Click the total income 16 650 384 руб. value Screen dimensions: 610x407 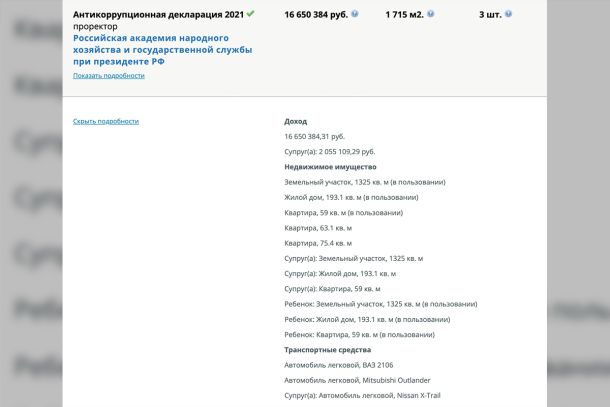click(x=316, y=15)
